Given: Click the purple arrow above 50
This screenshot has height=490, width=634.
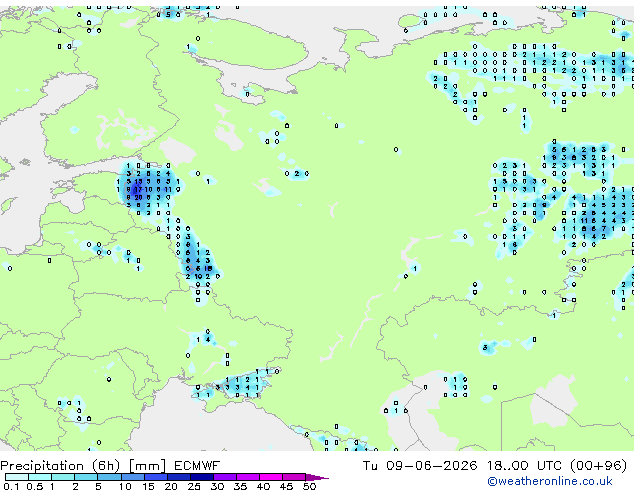Looking at the screenshot, I should click(317, 477).
